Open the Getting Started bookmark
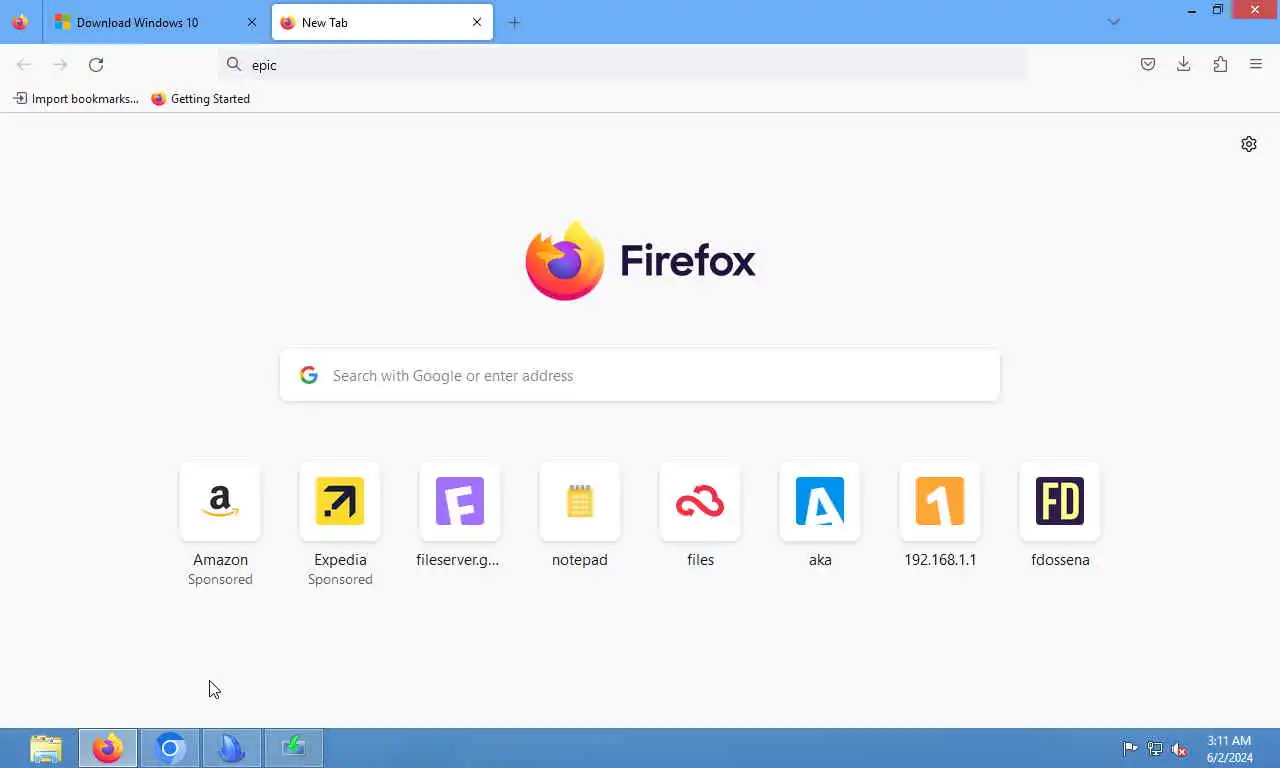This screenshot has width=1280, height=768. pos(201,99)
